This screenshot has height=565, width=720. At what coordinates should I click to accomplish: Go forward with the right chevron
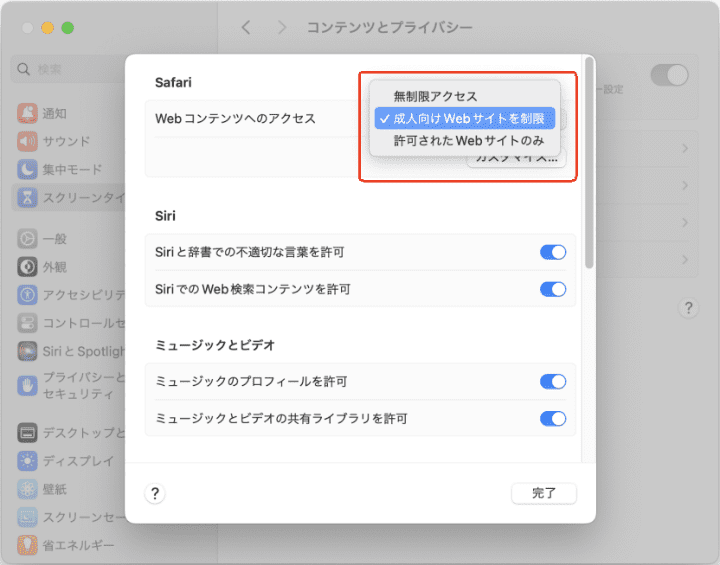click(282, 28)
